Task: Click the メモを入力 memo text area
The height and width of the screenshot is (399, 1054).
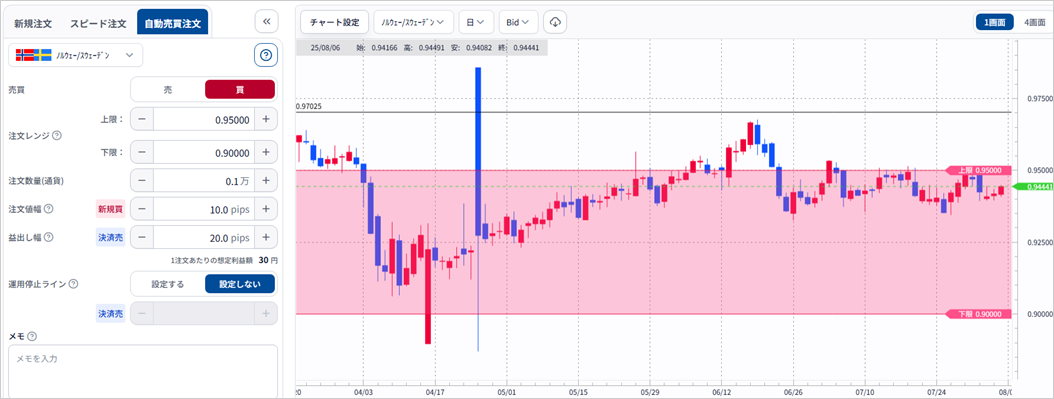Action: [x=143, y=370]
